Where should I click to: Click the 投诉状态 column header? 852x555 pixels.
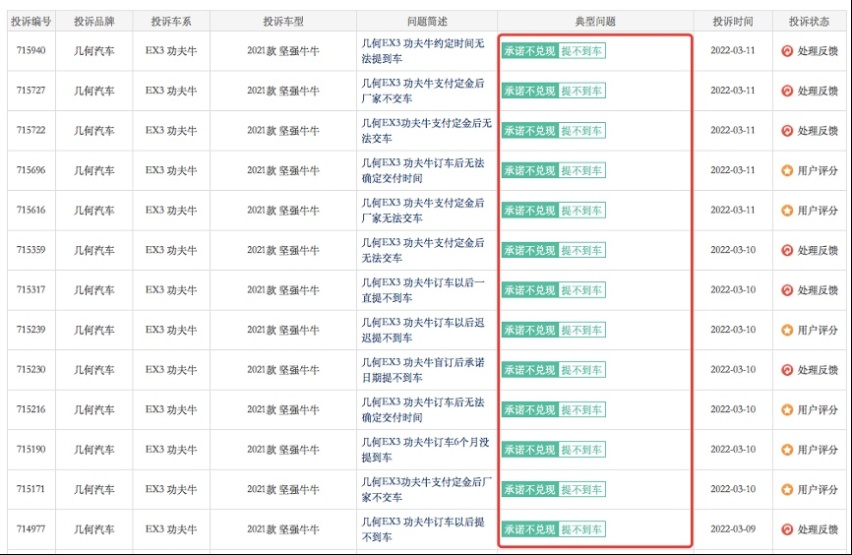coord(809,21)
